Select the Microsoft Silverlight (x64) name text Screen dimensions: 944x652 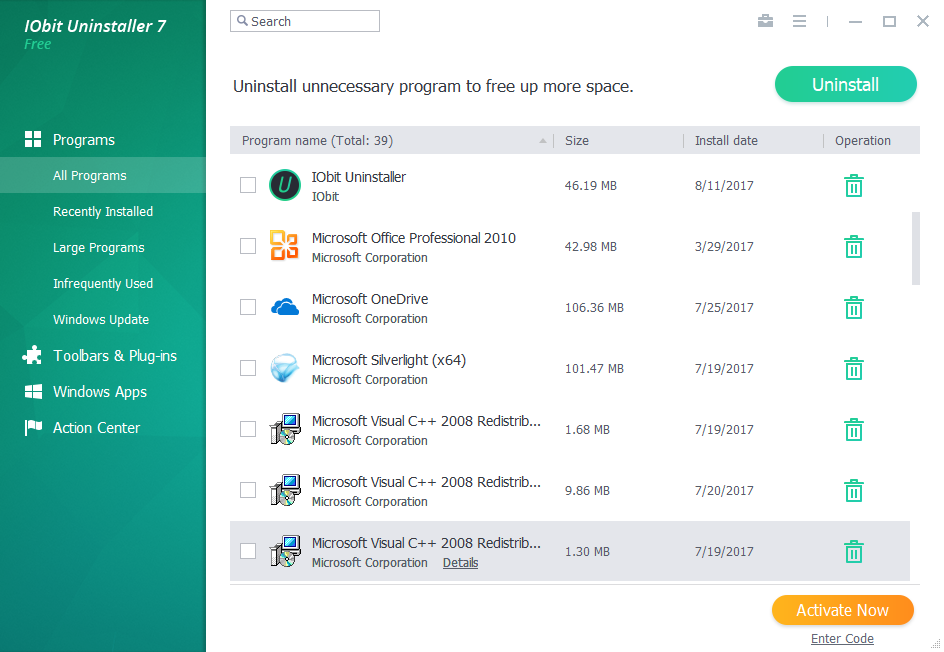click(x=389, y=360)
